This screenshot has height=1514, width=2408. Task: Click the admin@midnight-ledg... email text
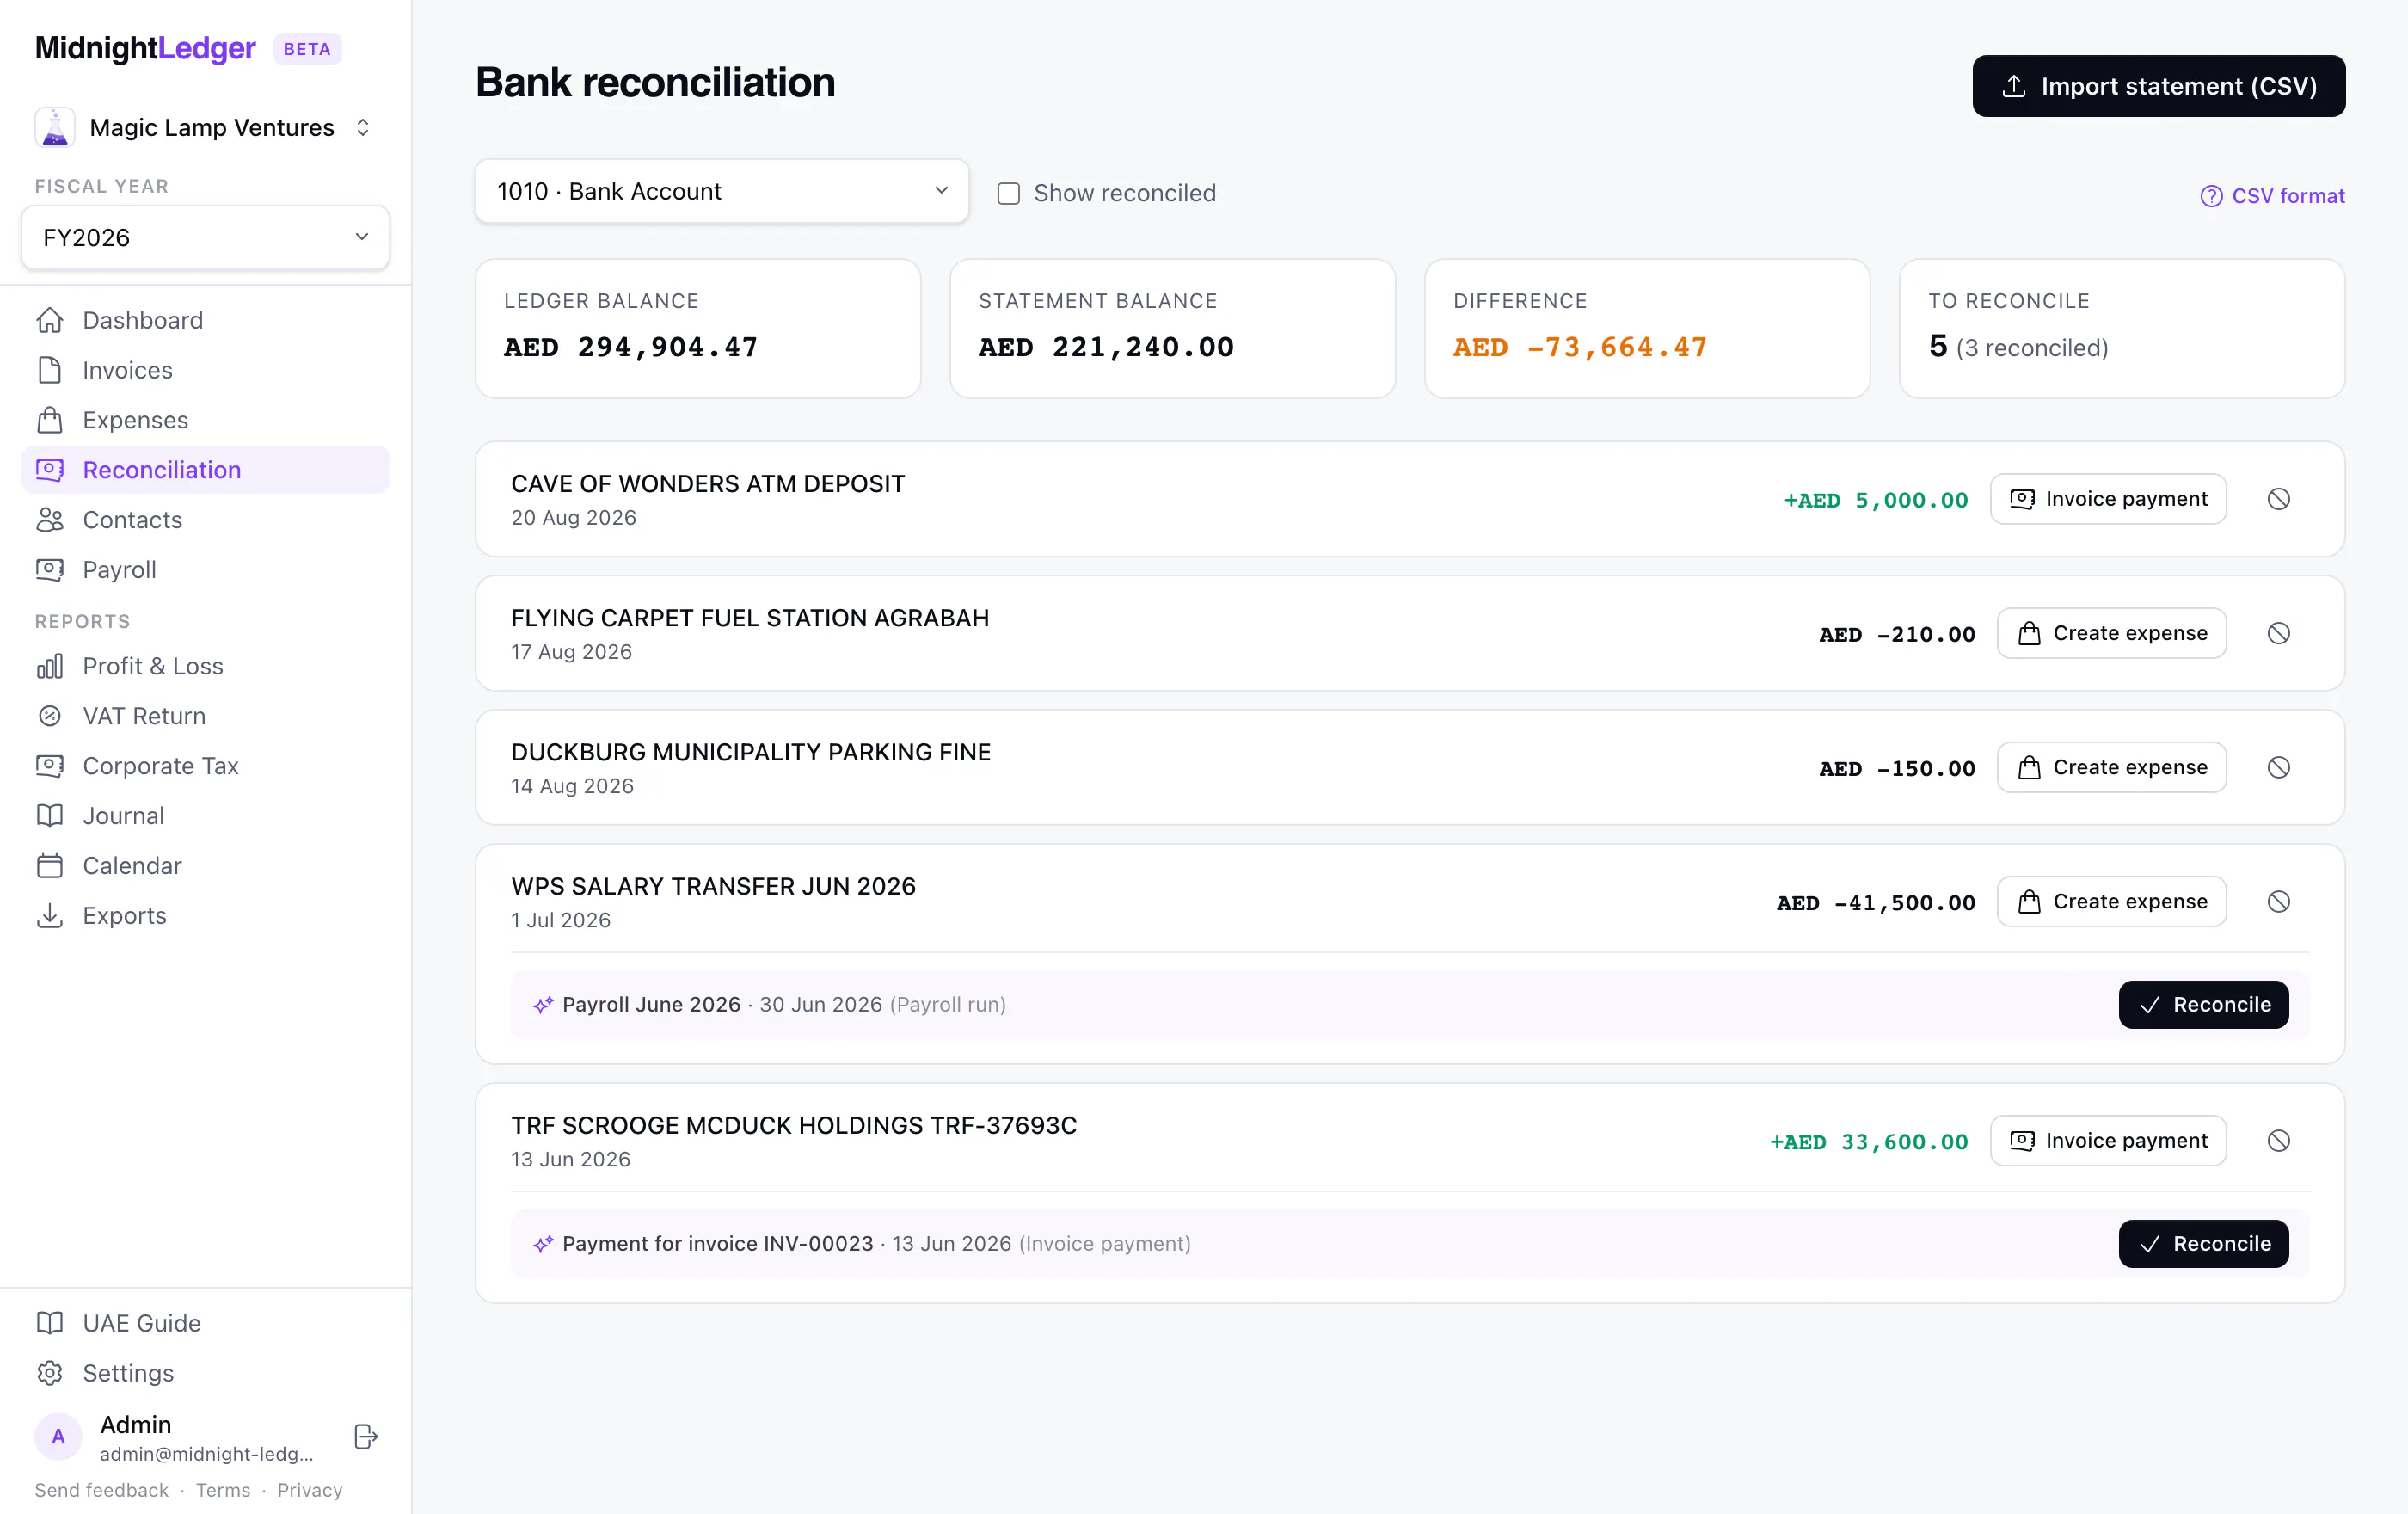(207, 1454)
